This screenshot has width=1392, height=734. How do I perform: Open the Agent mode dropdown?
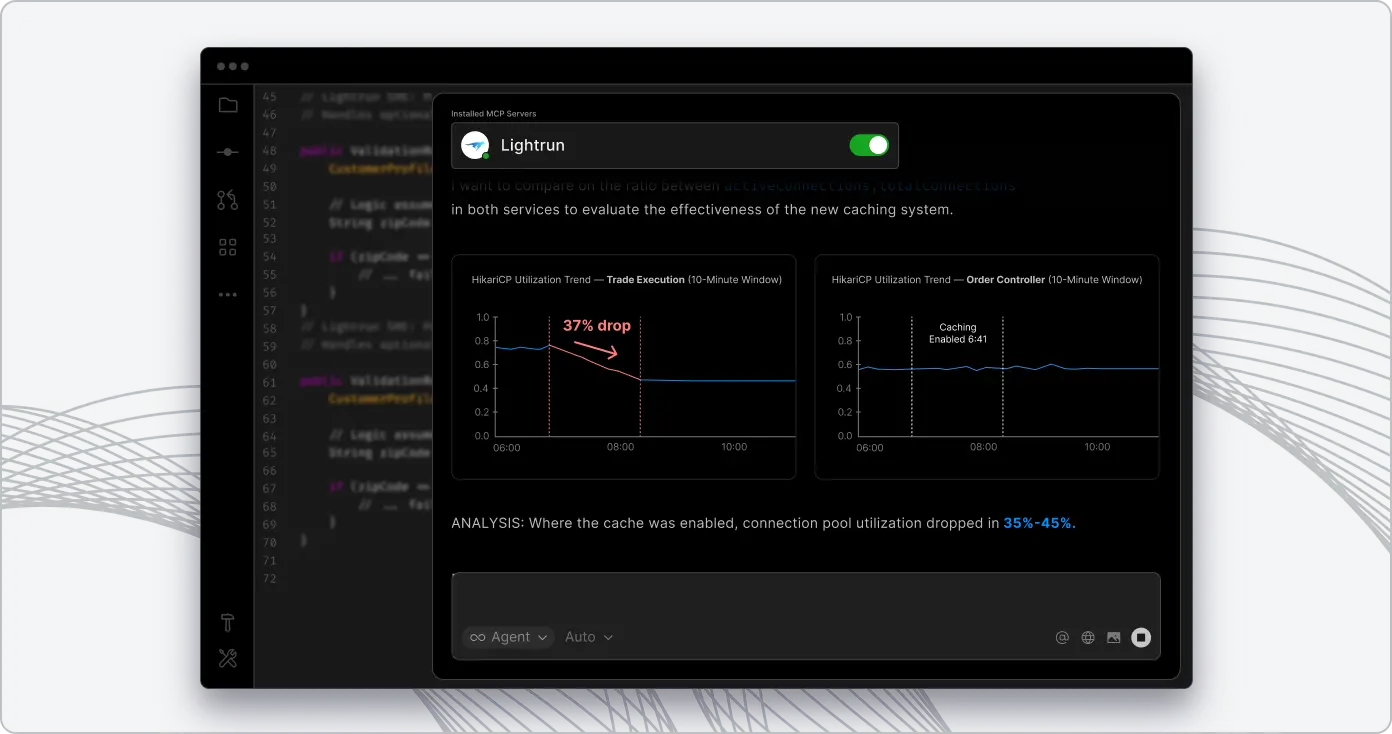pos(507,637)
